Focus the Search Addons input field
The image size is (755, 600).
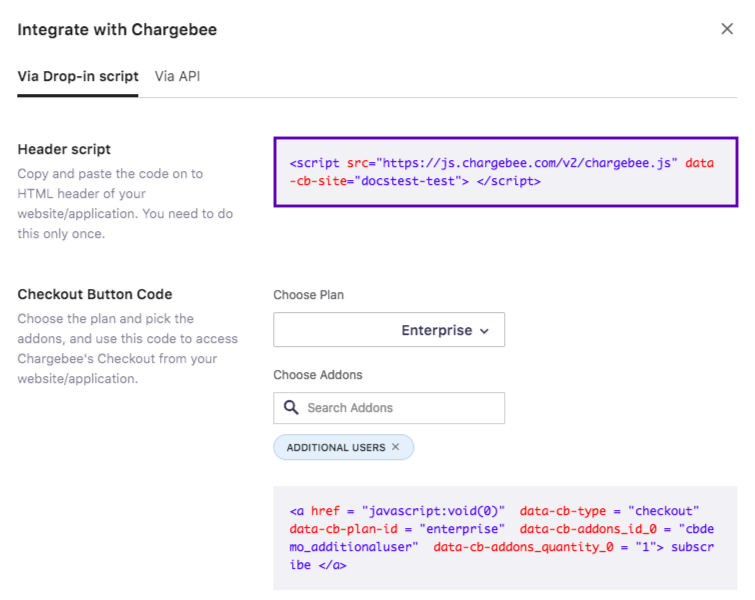pyautogui.click(x=400, y=408)
